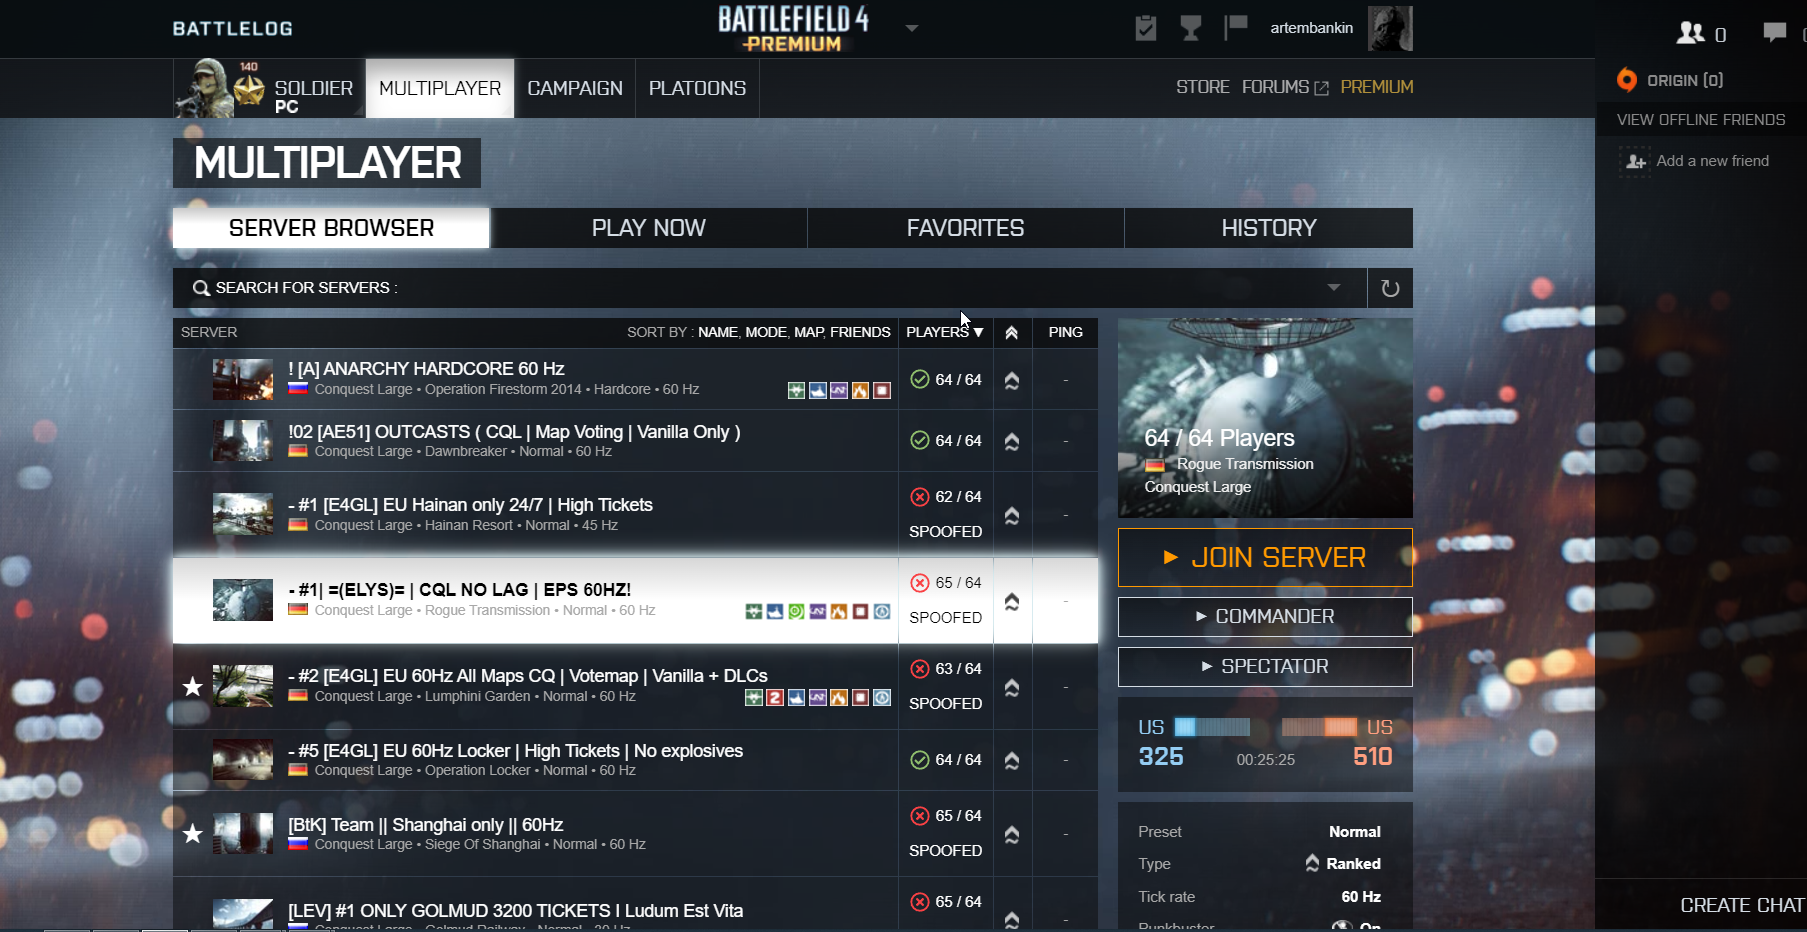This screenshot has width=1807, height=932.
Task: Open the FORUMS external link
Action: 1285,87
